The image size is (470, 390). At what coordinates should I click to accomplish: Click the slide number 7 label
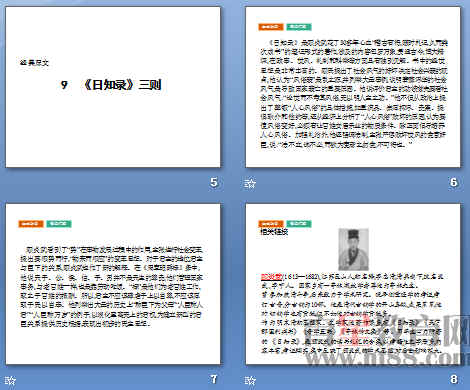[214, 379]
